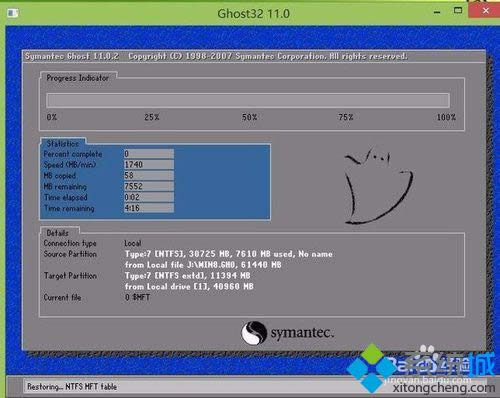Screen dimensions: 500x398
Task: Click the Source Partition label
Action: click(70, 254)
